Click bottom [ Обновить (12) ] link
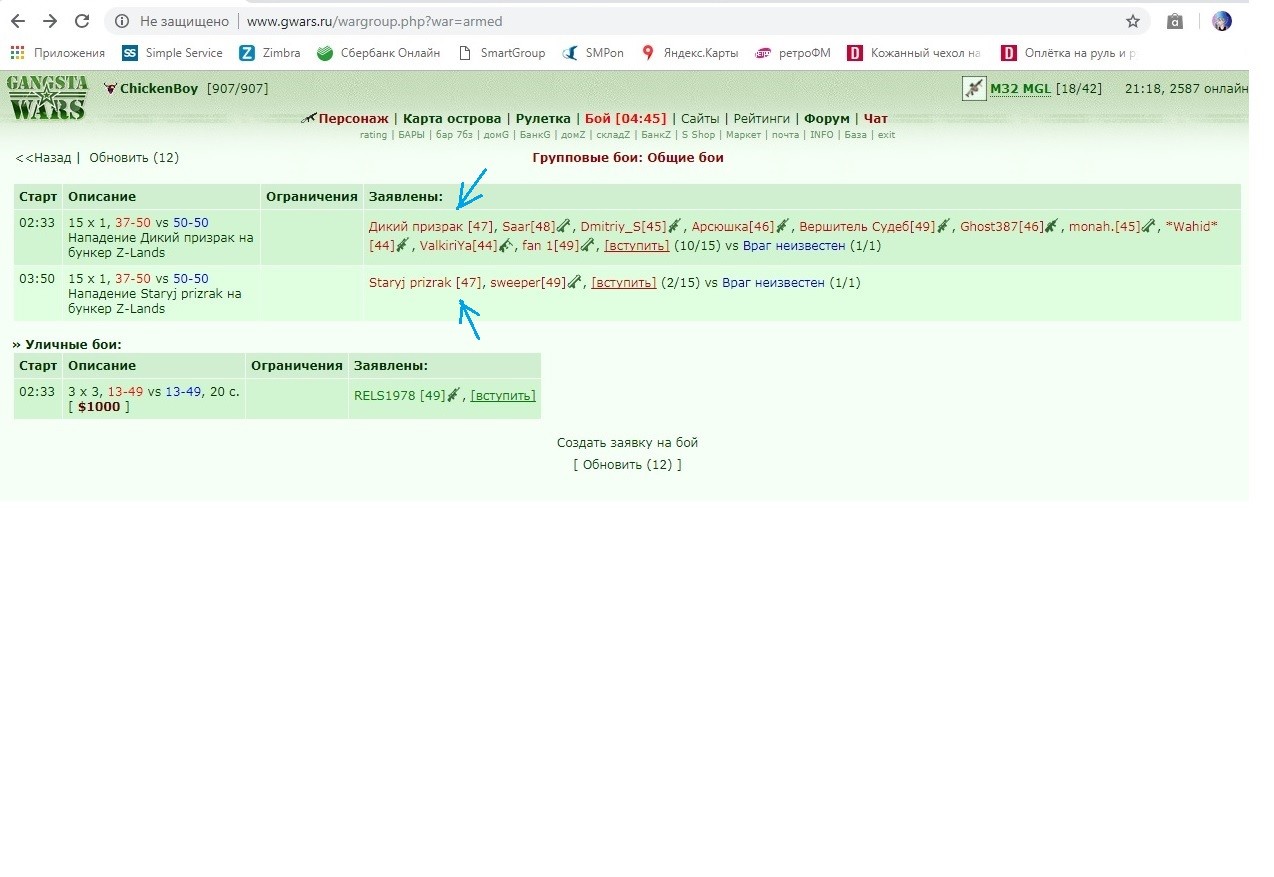Image resolution: width=1274 pixels, height=877 pixels. coord(627,465)
